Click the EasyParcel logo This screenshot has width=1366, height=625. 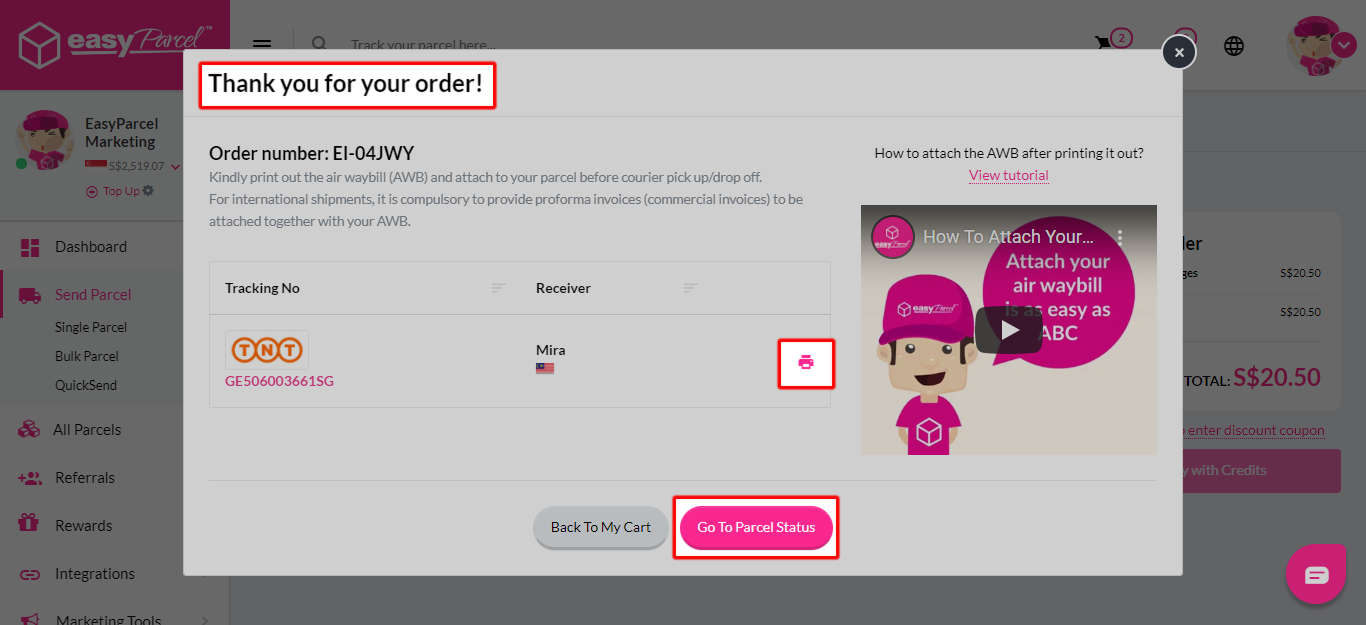[114, 44]
